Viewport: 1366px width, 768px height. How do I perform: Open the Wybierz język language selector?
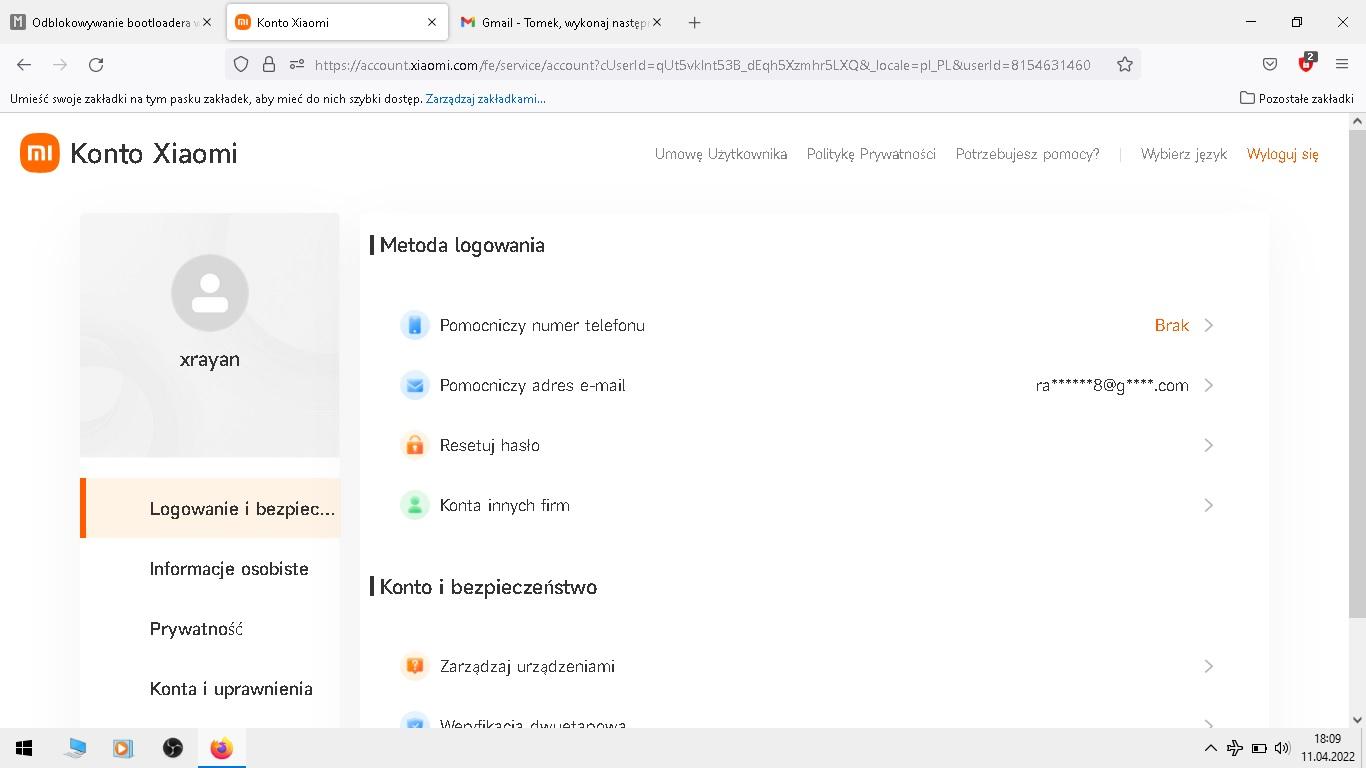[x=1183, y=154]
